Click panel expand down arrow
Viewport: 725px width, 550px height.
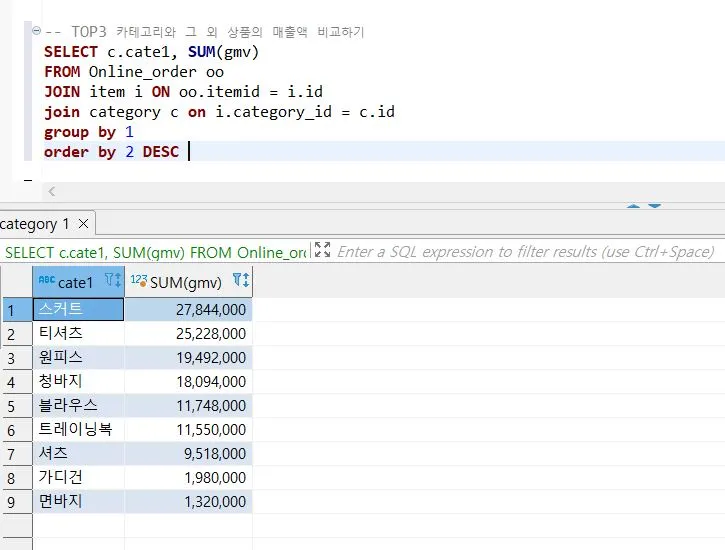pos(654,206)
